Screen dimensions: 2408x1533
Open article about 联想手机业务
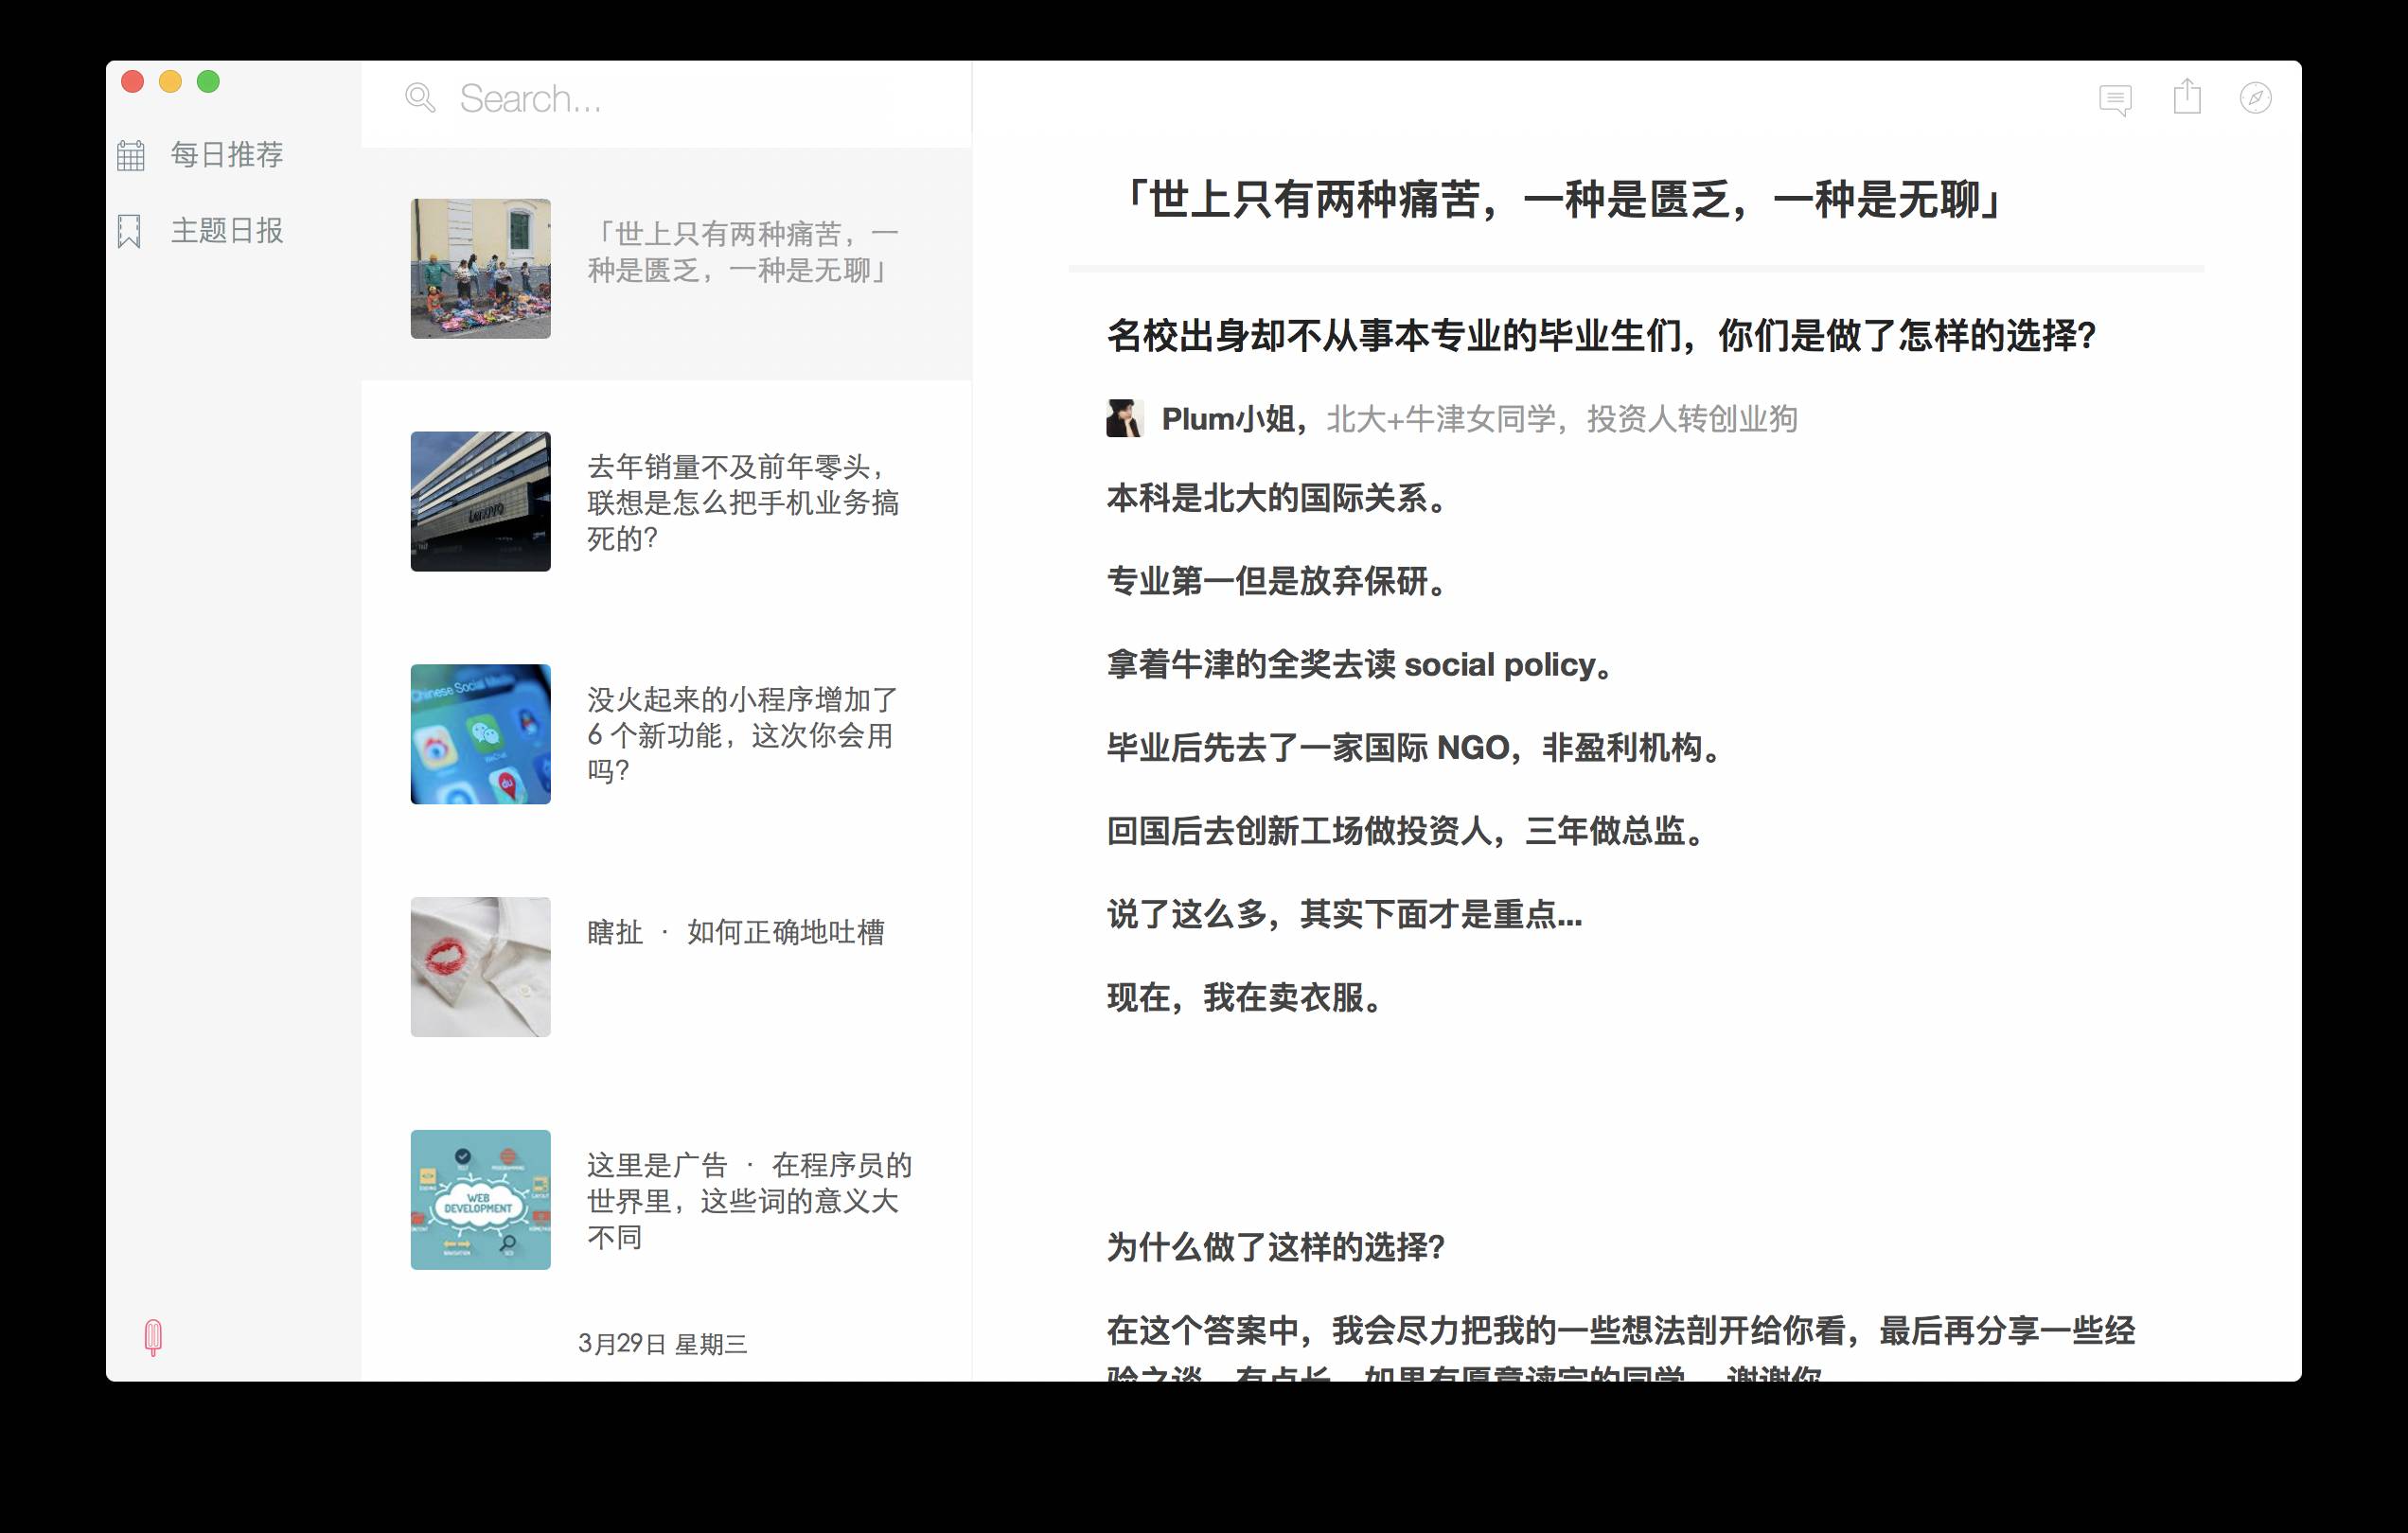(742, 502)
